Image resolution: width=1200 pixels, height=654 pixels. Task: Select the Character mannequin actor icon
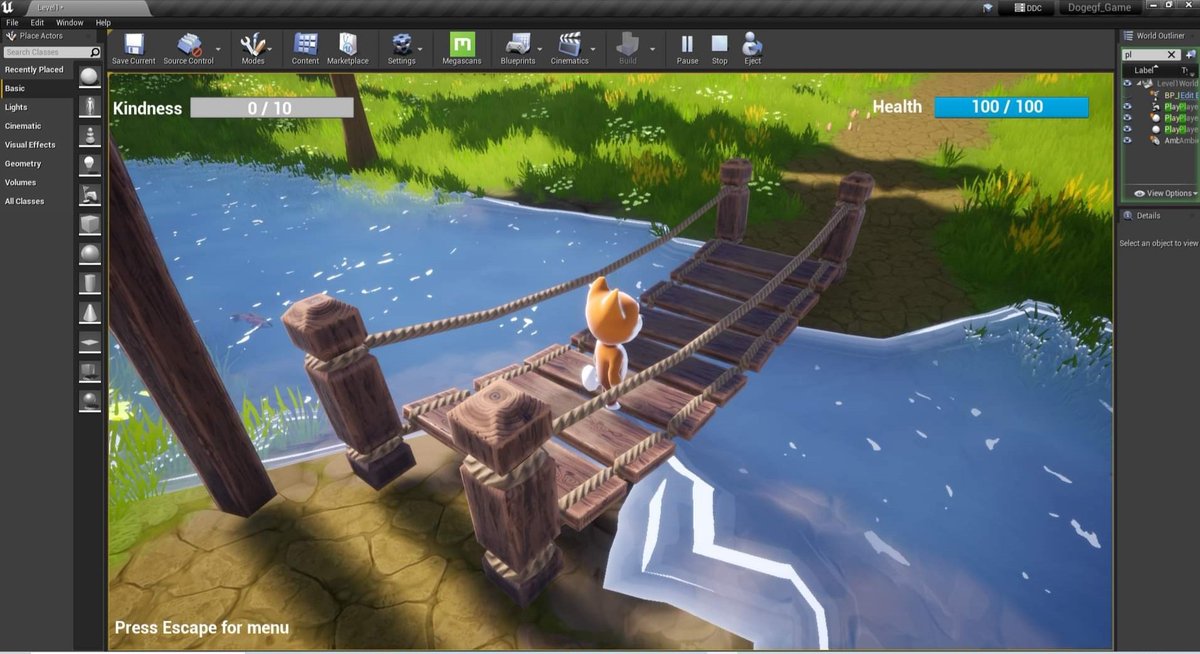point(90,106)
